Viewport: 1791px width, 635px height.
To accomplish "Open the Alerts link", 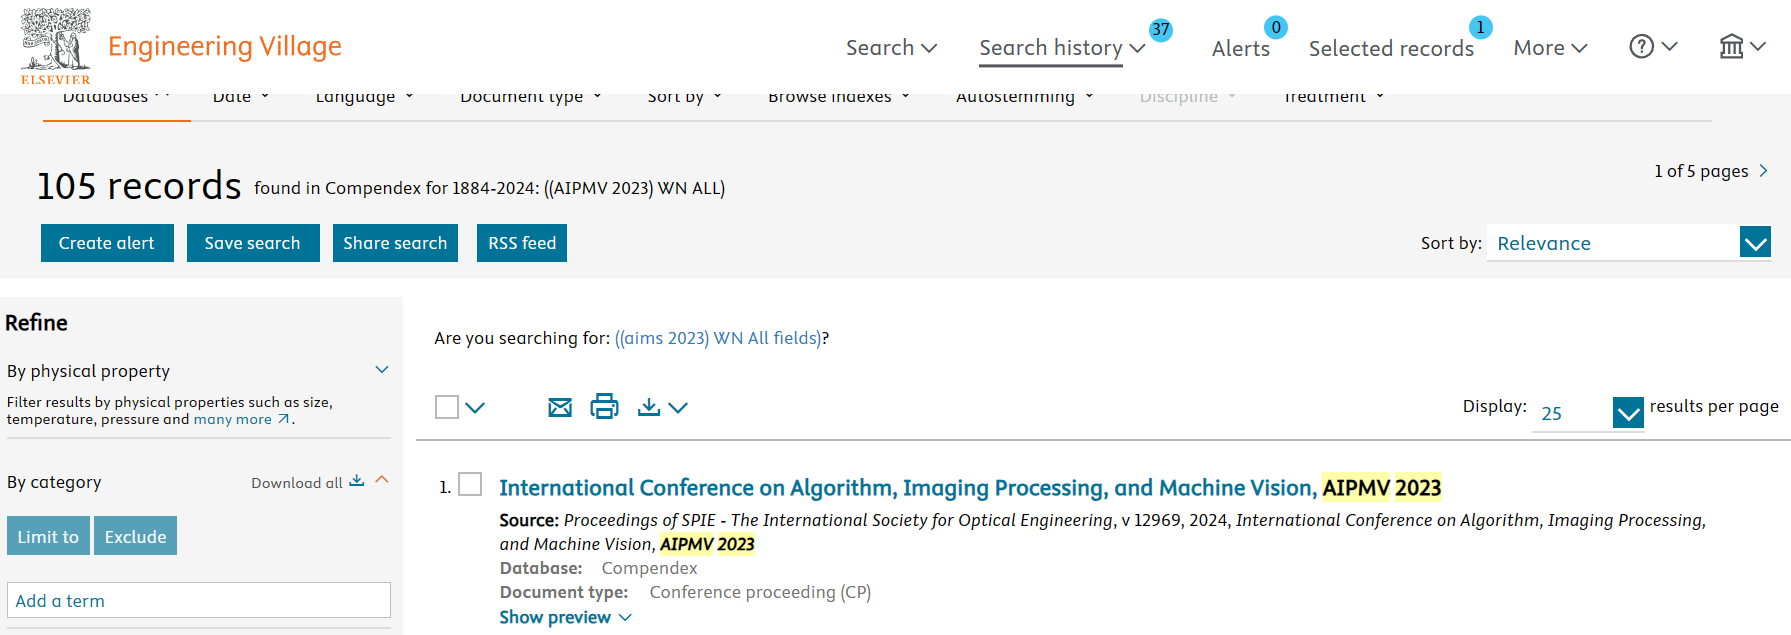I will click(x=1241, y=48).
